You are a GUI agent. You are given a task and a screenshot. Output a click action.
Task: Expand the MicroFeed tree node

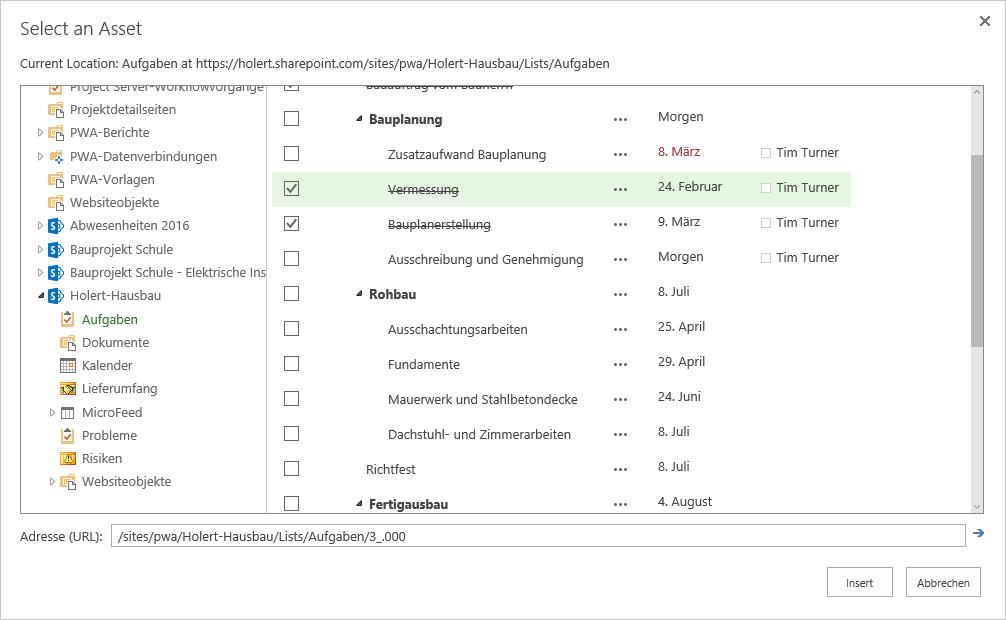[52, 413]
